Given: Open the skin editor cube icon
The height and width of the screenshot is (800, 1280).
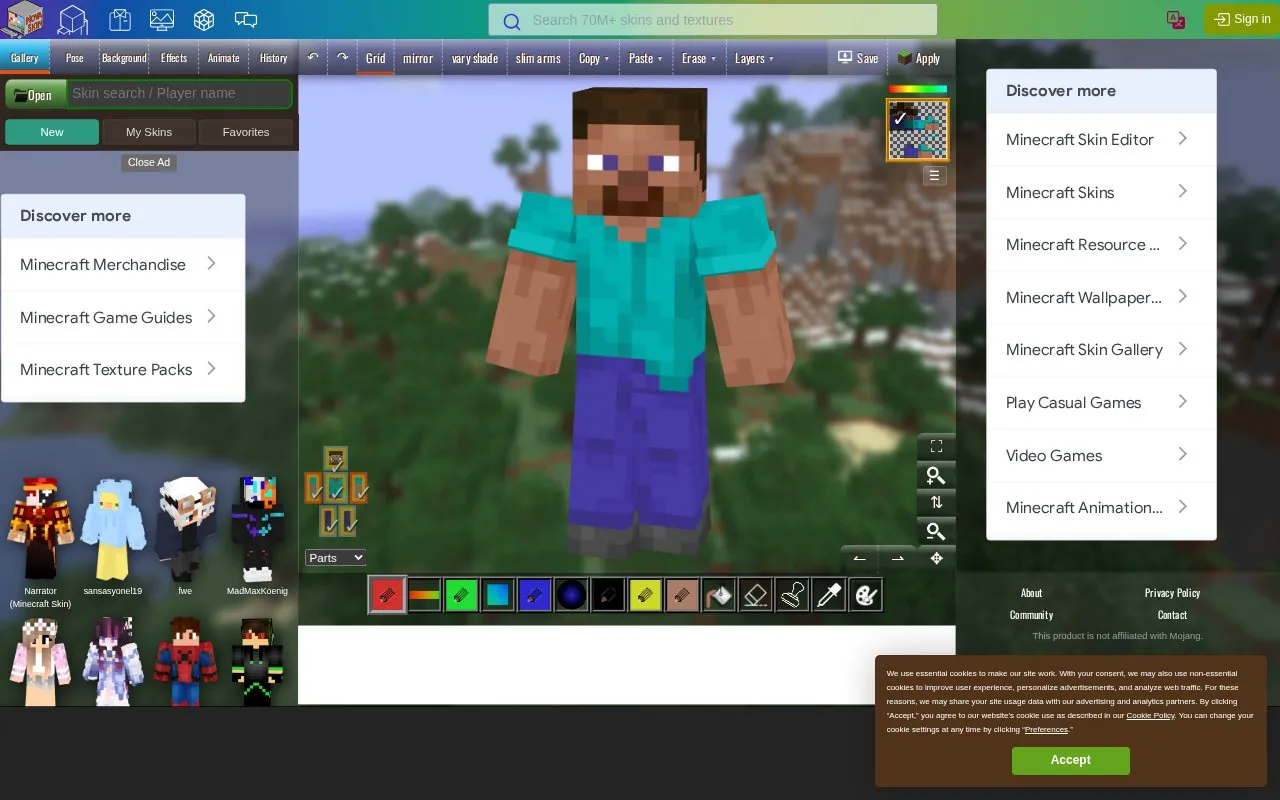Looking at the screenshot, I should pos(73,19).
